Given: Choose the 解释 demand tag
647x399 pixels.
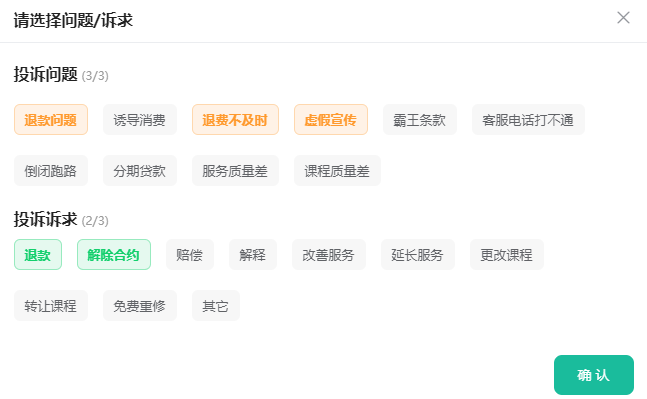Looking at the screenshot, I should pyautogui.click(x=253, y=255).
